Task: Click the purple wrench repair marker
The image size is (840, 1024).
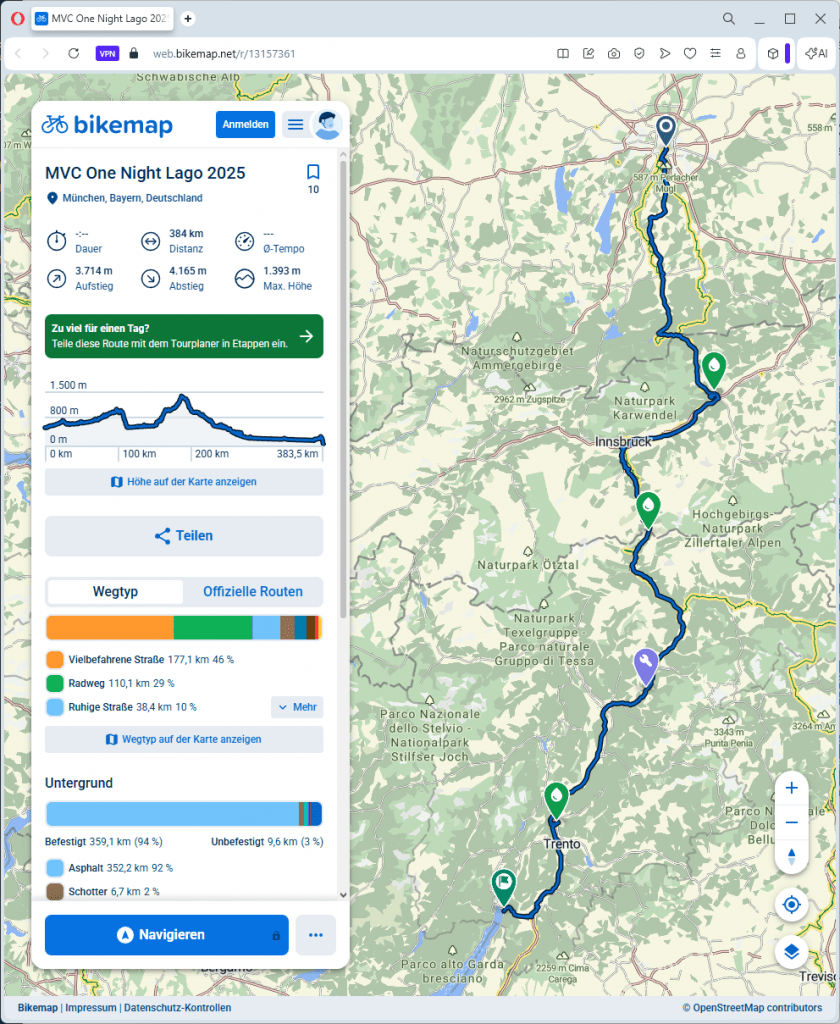Action: (x=647, y=663)
